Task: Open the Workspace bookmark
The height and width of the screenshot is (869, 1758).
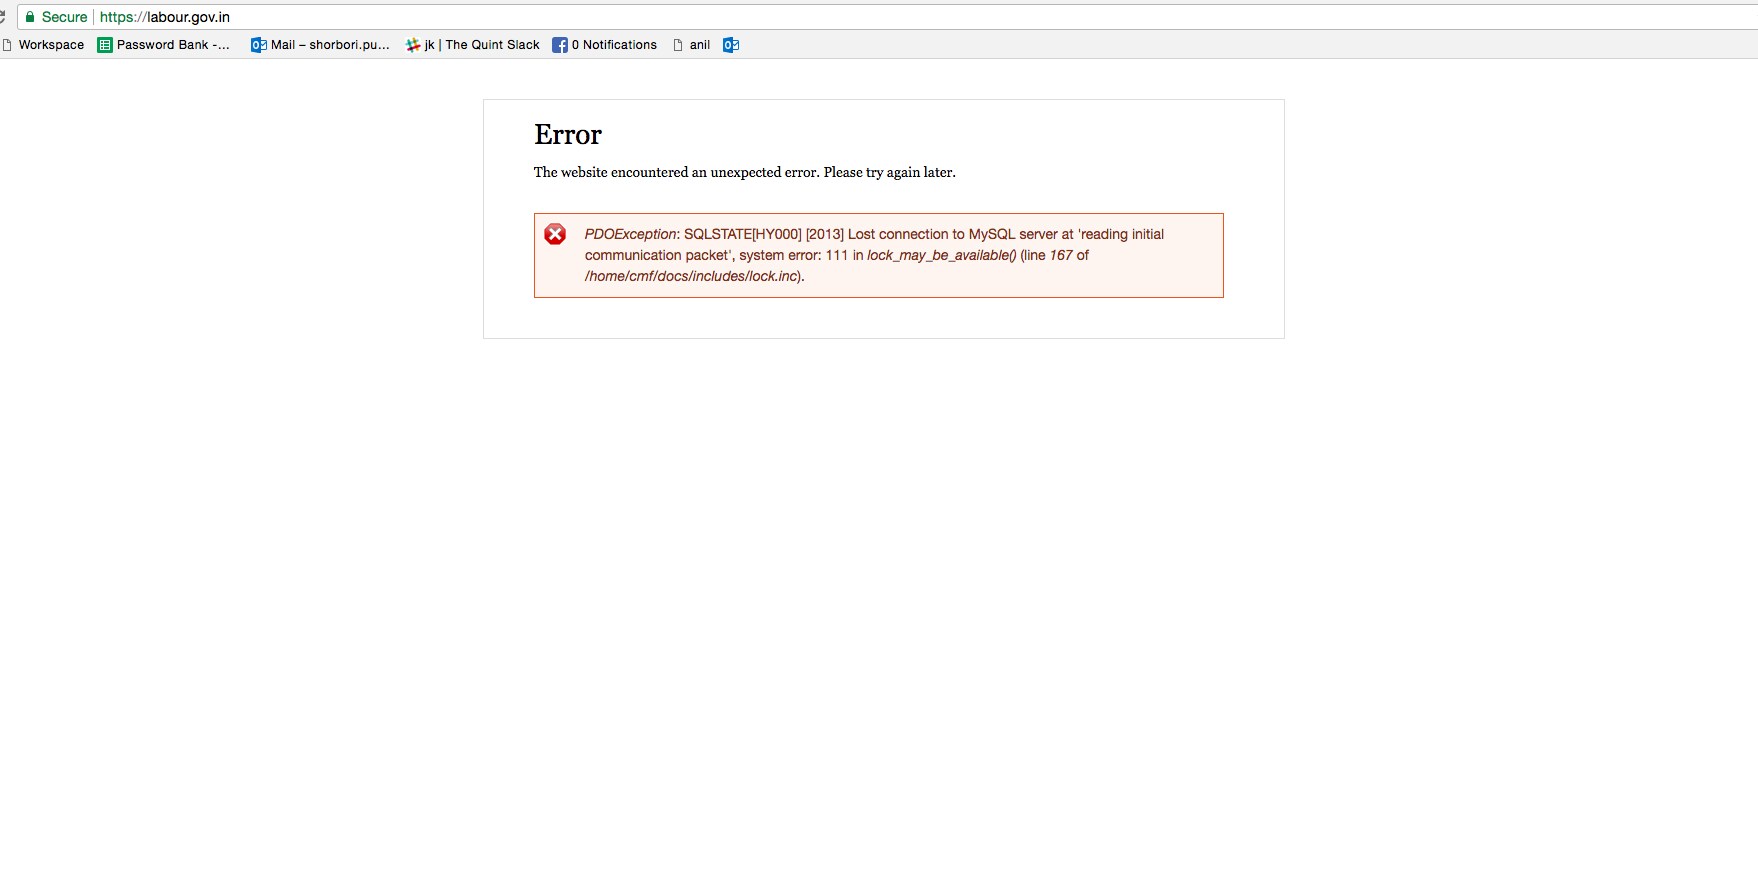Action: click(51, 45)
